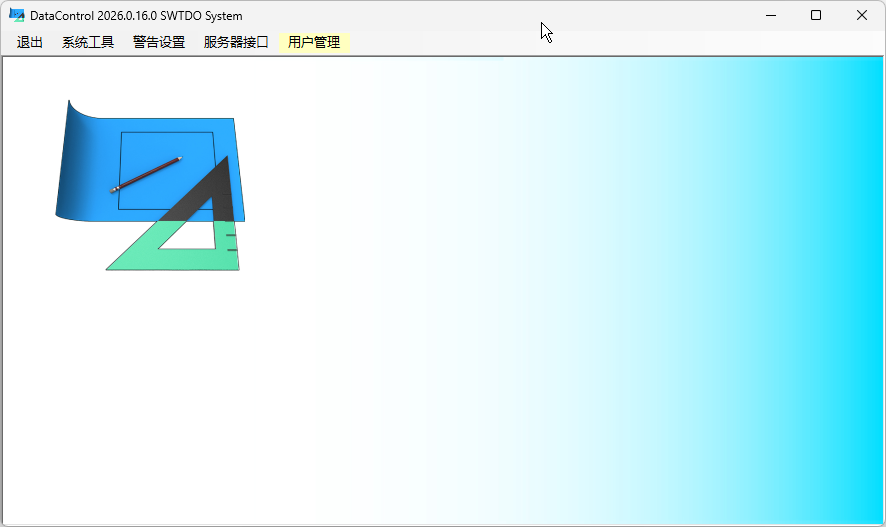This screenshot has height=527, width=886.
Task: Click the empty menu bar area right of 用户管理
Action: tap(600, 42)
